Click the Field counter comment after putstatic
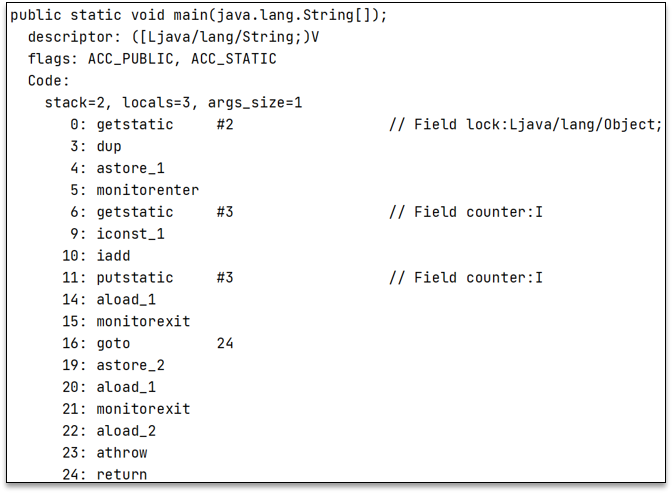Screen dimensions: 672x493 [466, 277]
